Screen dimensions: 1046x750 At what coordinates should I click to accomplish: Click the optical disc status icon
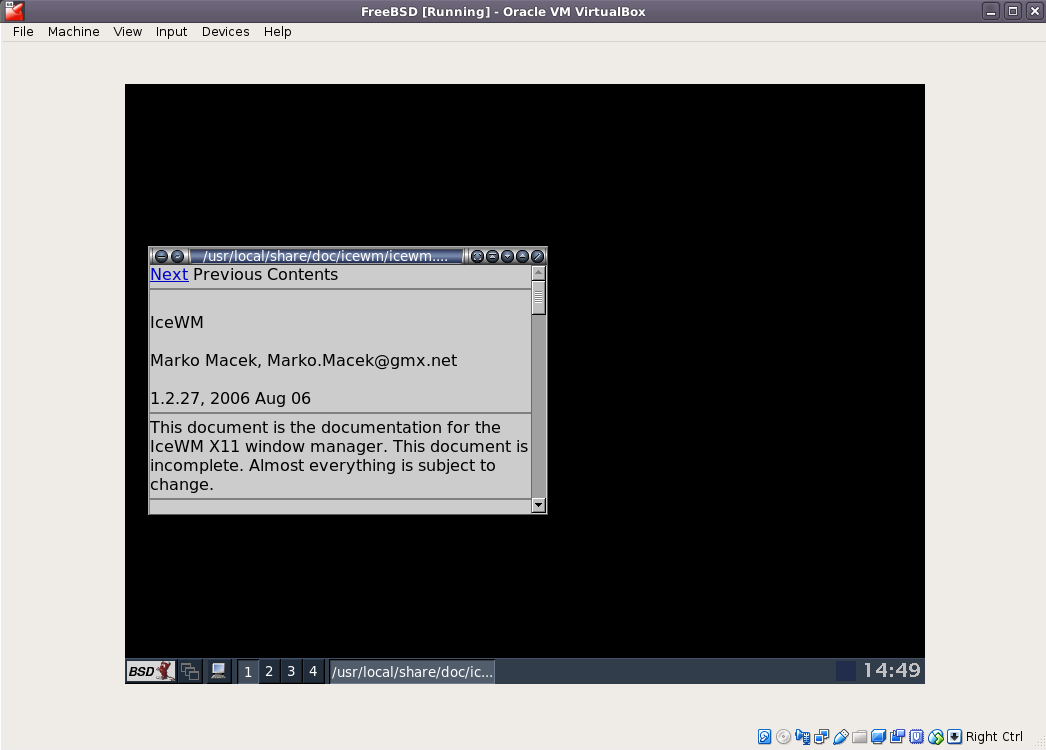click(x=783, y=737)
